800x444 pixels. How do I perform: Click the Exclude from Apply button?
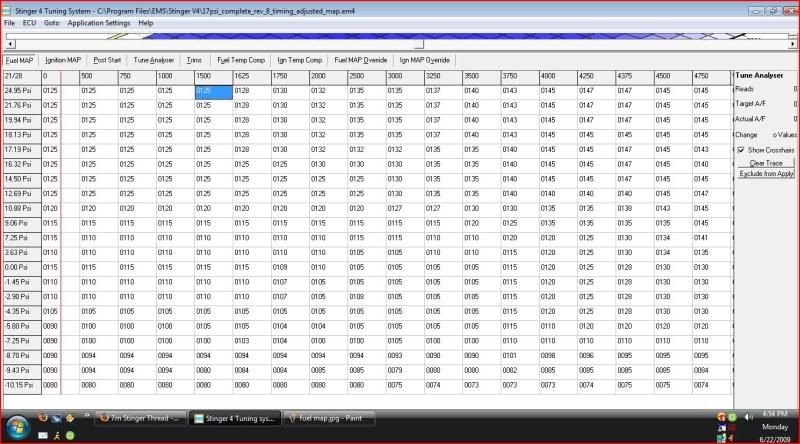[766, 174]
